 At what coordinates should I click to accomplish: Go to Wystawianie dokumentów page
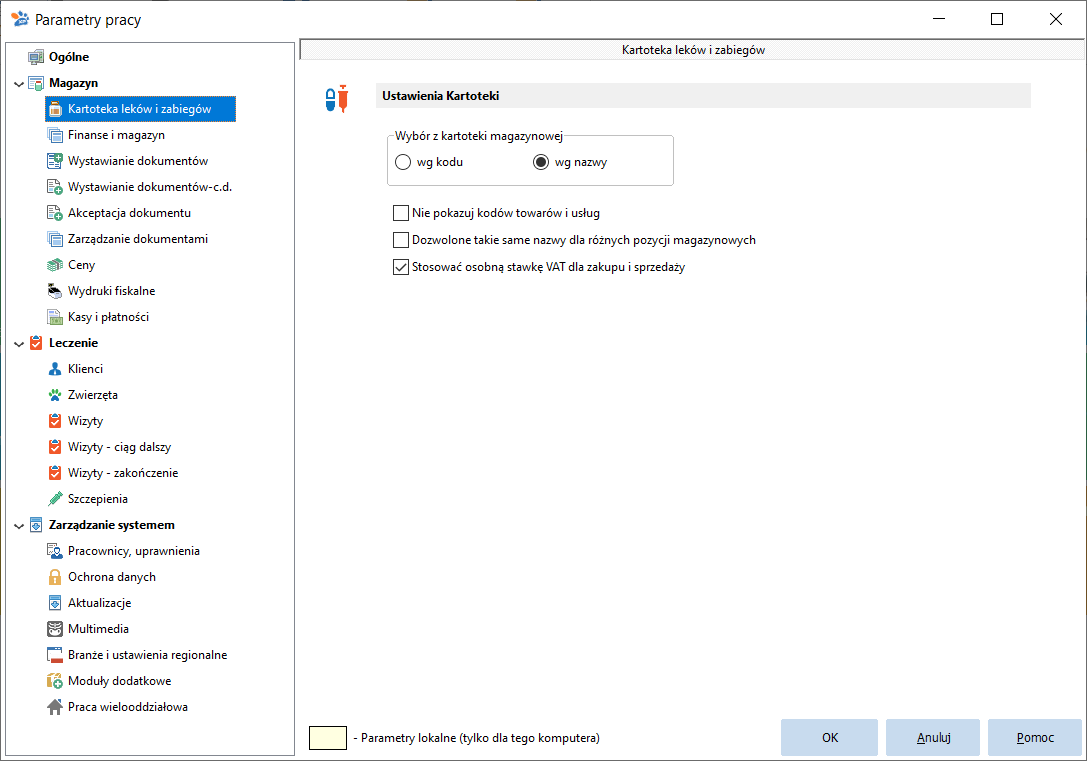138,161
